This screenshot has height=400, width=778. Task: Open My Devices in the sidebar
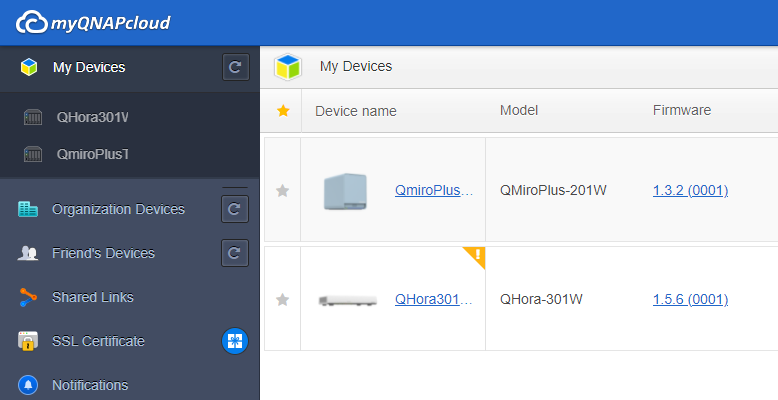[89, 67]
